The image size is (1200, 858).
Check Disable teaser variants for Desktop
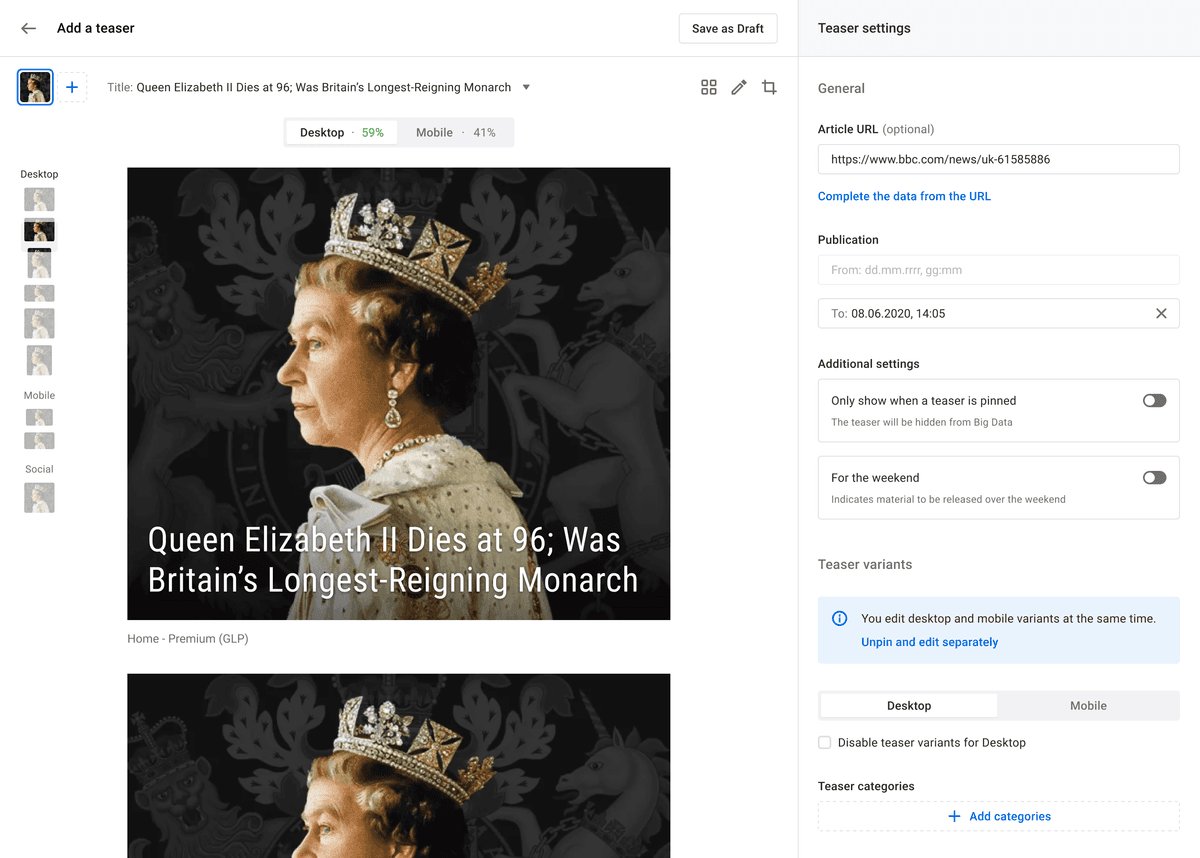pos(825,742)
